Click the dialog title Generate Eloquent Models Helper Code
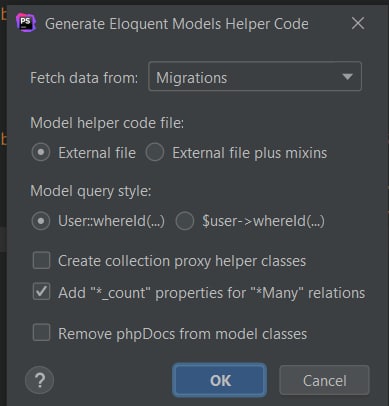 pyautogui.click(x=177, y=24)
